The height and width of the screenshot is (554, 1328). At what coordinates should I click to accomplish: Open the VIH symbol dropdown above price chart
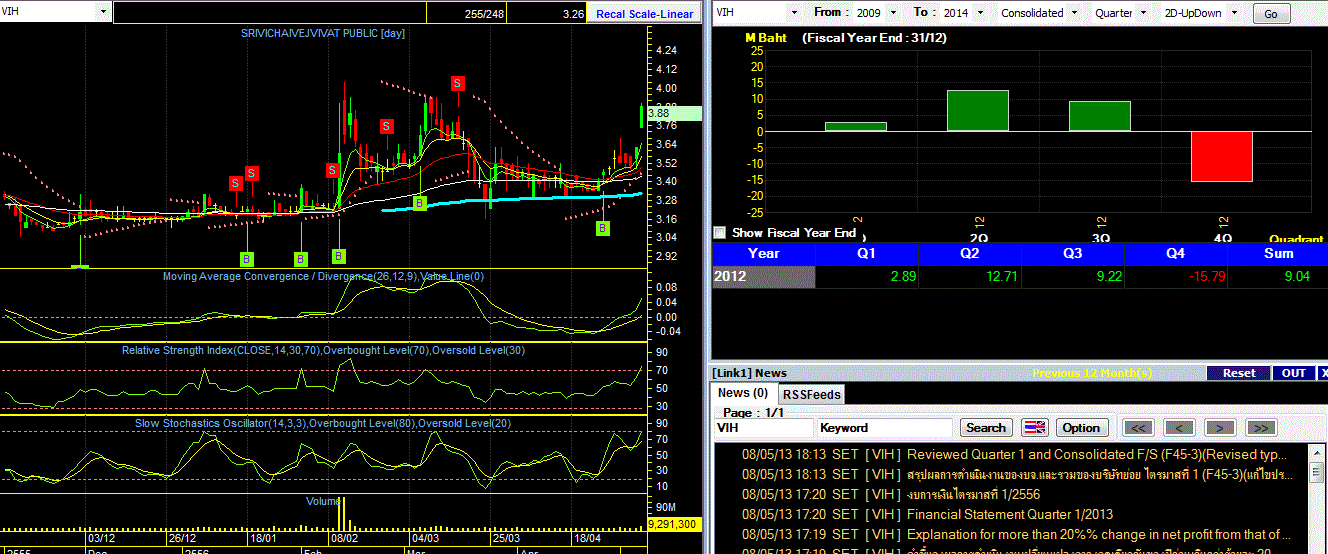(104, 12)
